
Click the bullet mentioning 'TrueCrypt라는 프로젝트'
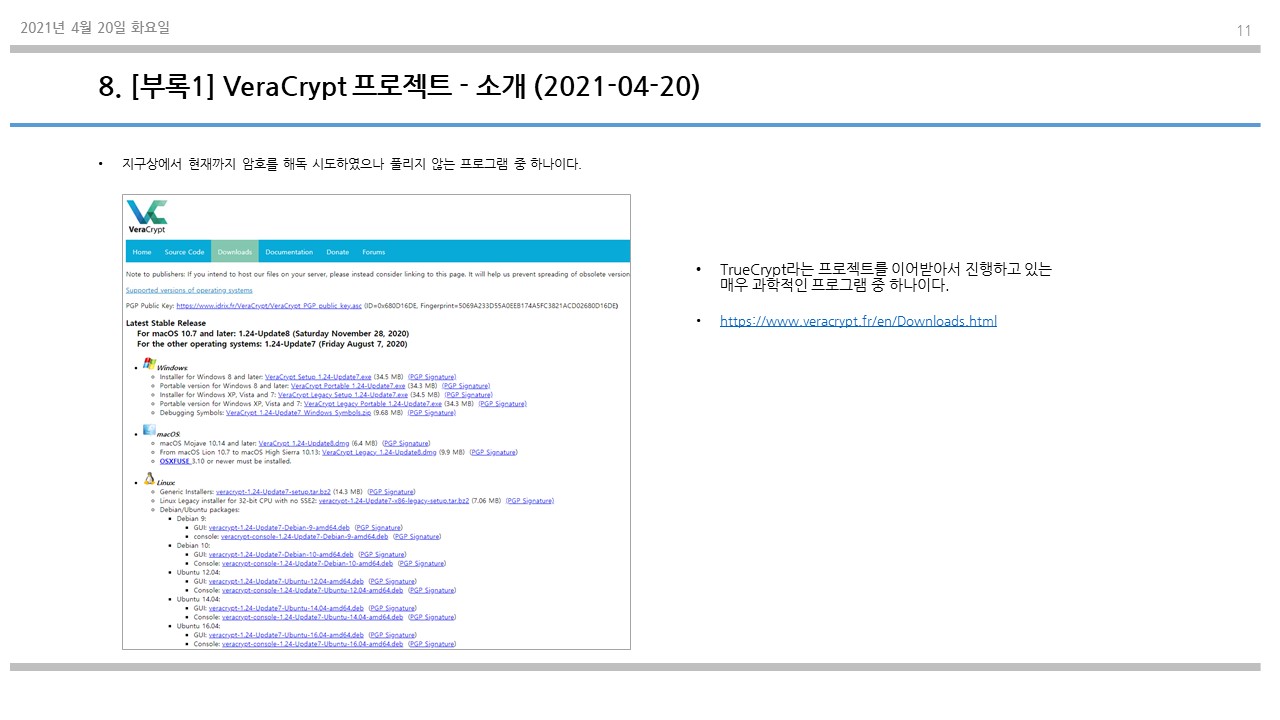(886, 277)
